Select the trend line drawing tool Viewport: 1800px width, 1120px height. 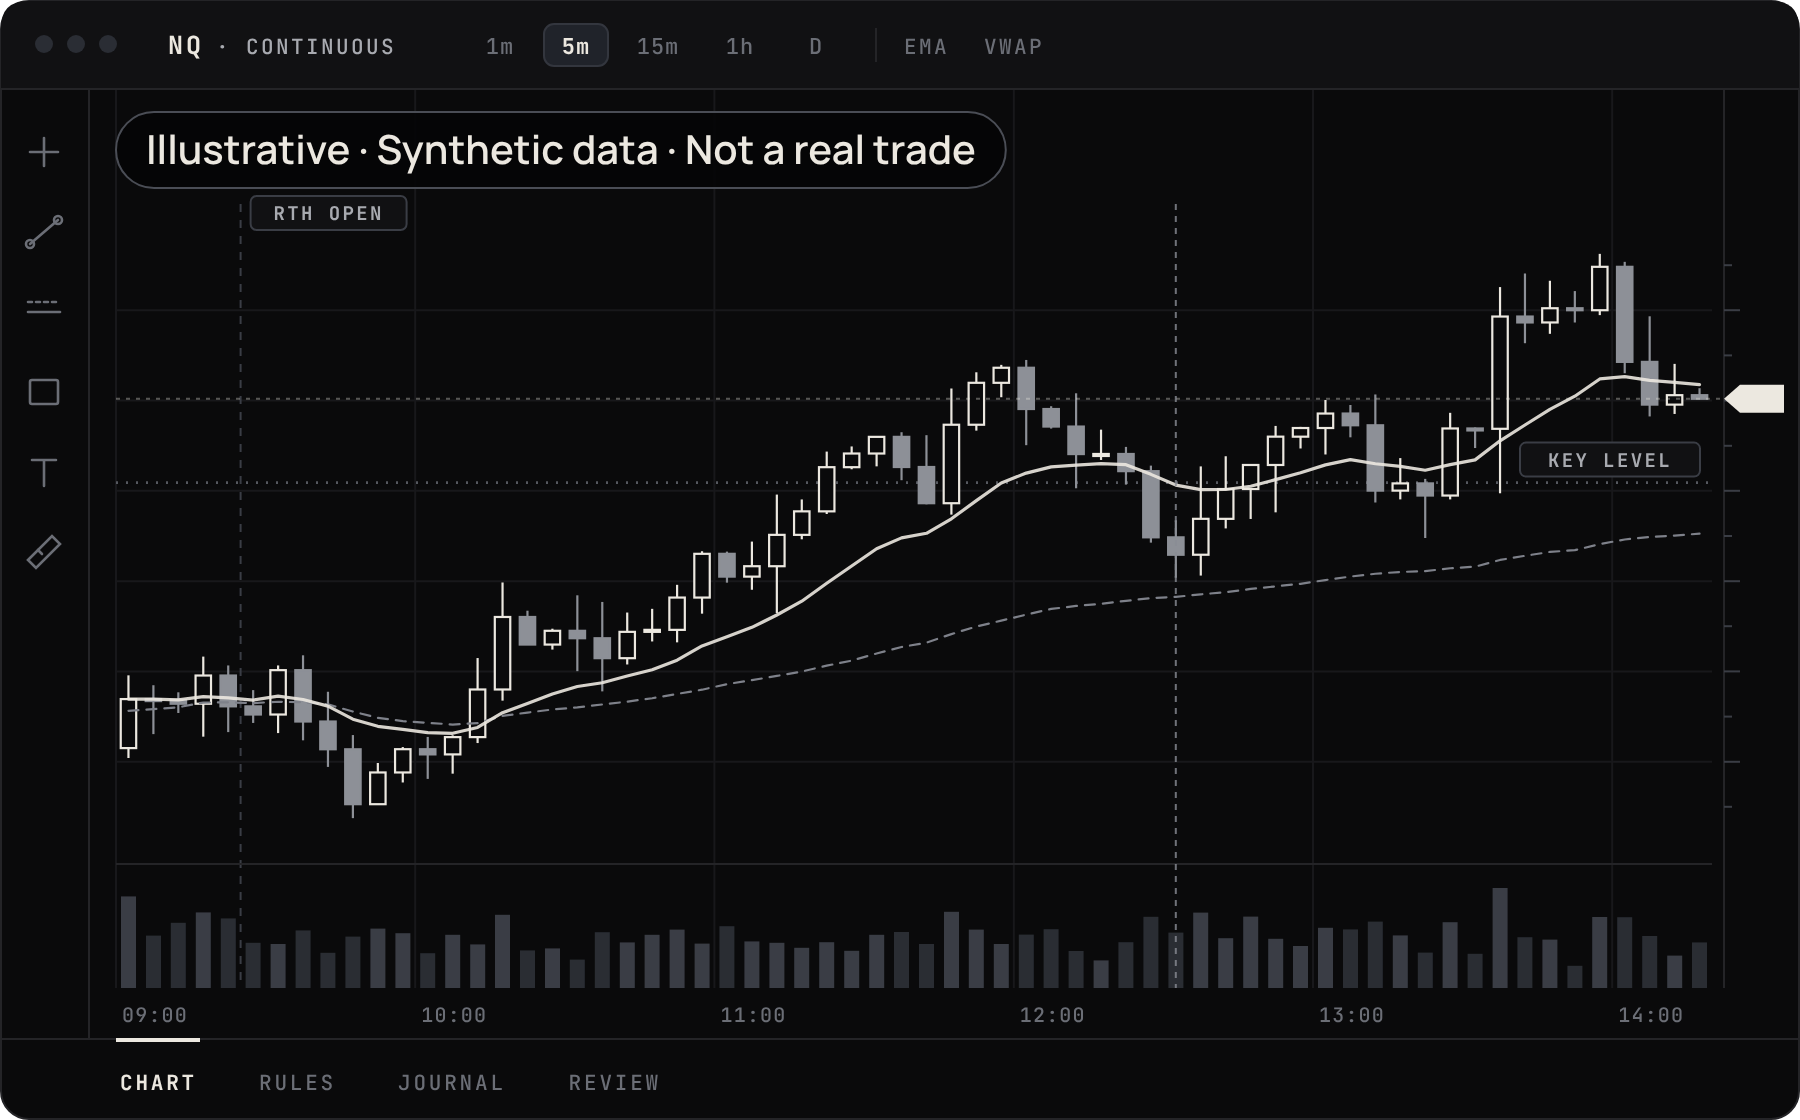44,232
